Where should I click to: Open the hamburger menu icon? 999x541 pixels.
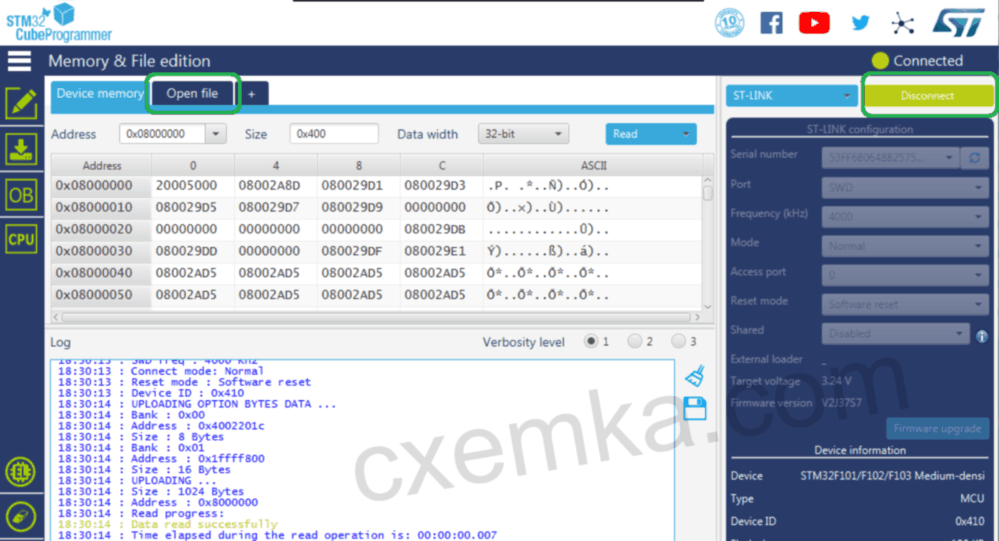(x=20, y=61)
